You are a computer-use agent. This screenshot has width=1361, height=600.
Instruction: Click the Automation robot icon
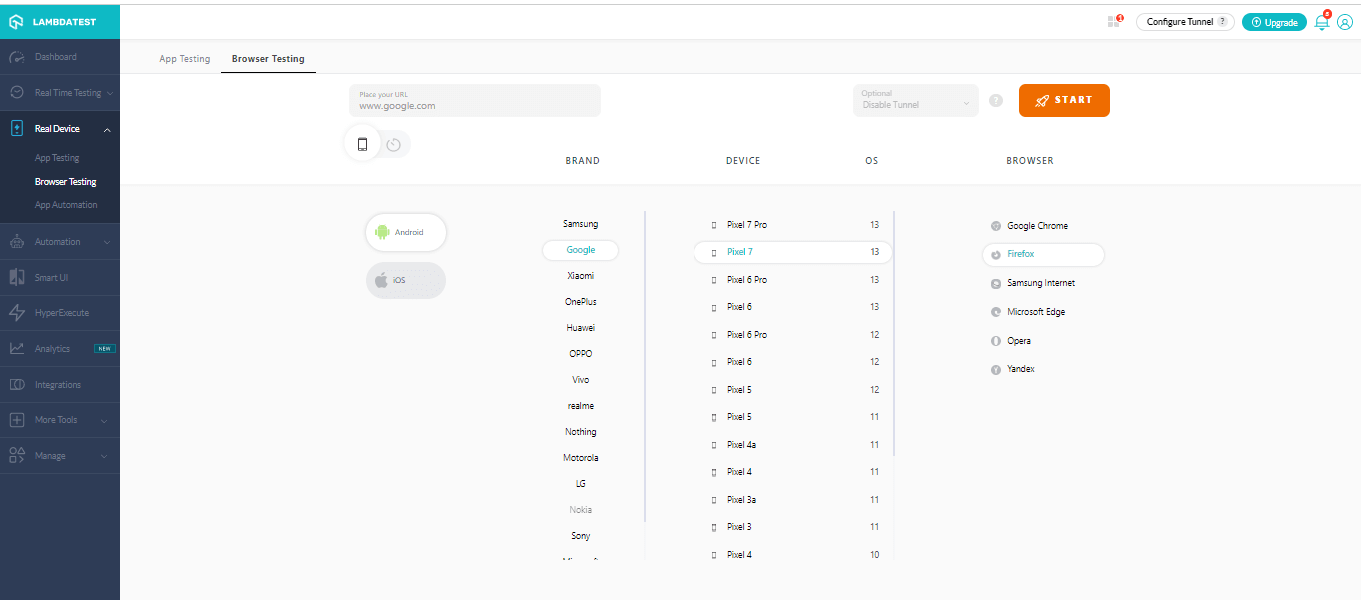16,241
